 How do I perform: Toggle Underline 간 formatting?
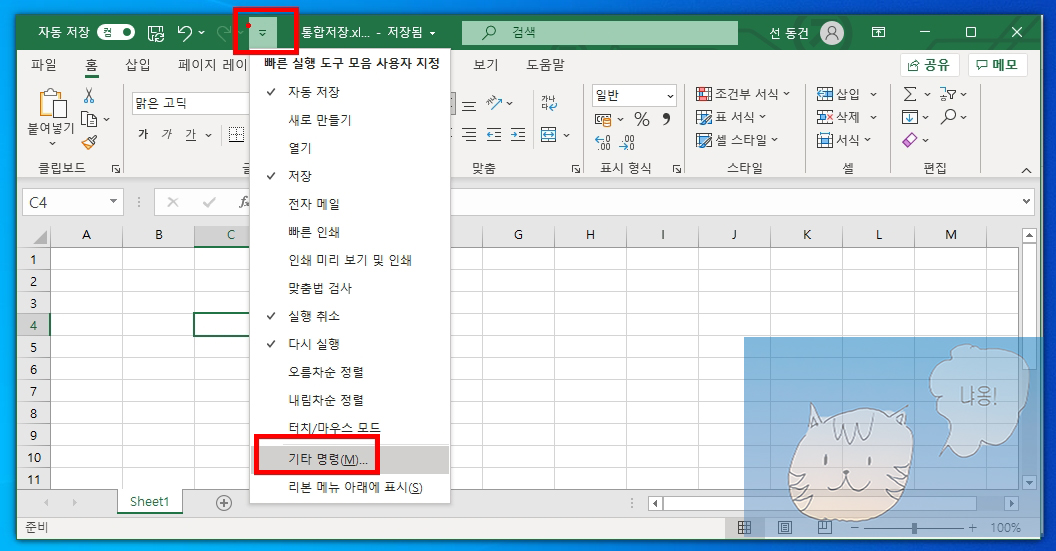point(191,135)
